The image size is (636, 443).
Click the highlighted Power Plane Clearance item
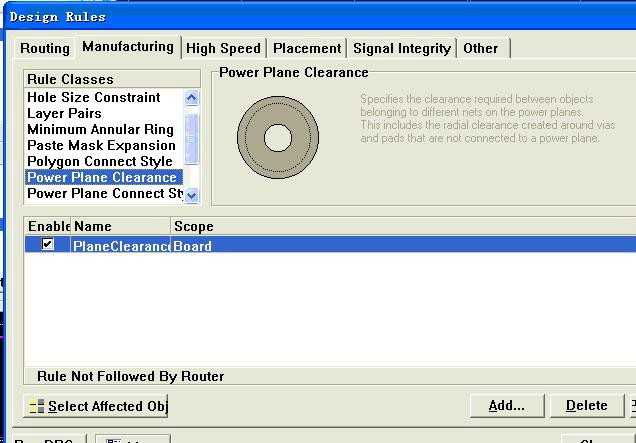pos(104,177)
